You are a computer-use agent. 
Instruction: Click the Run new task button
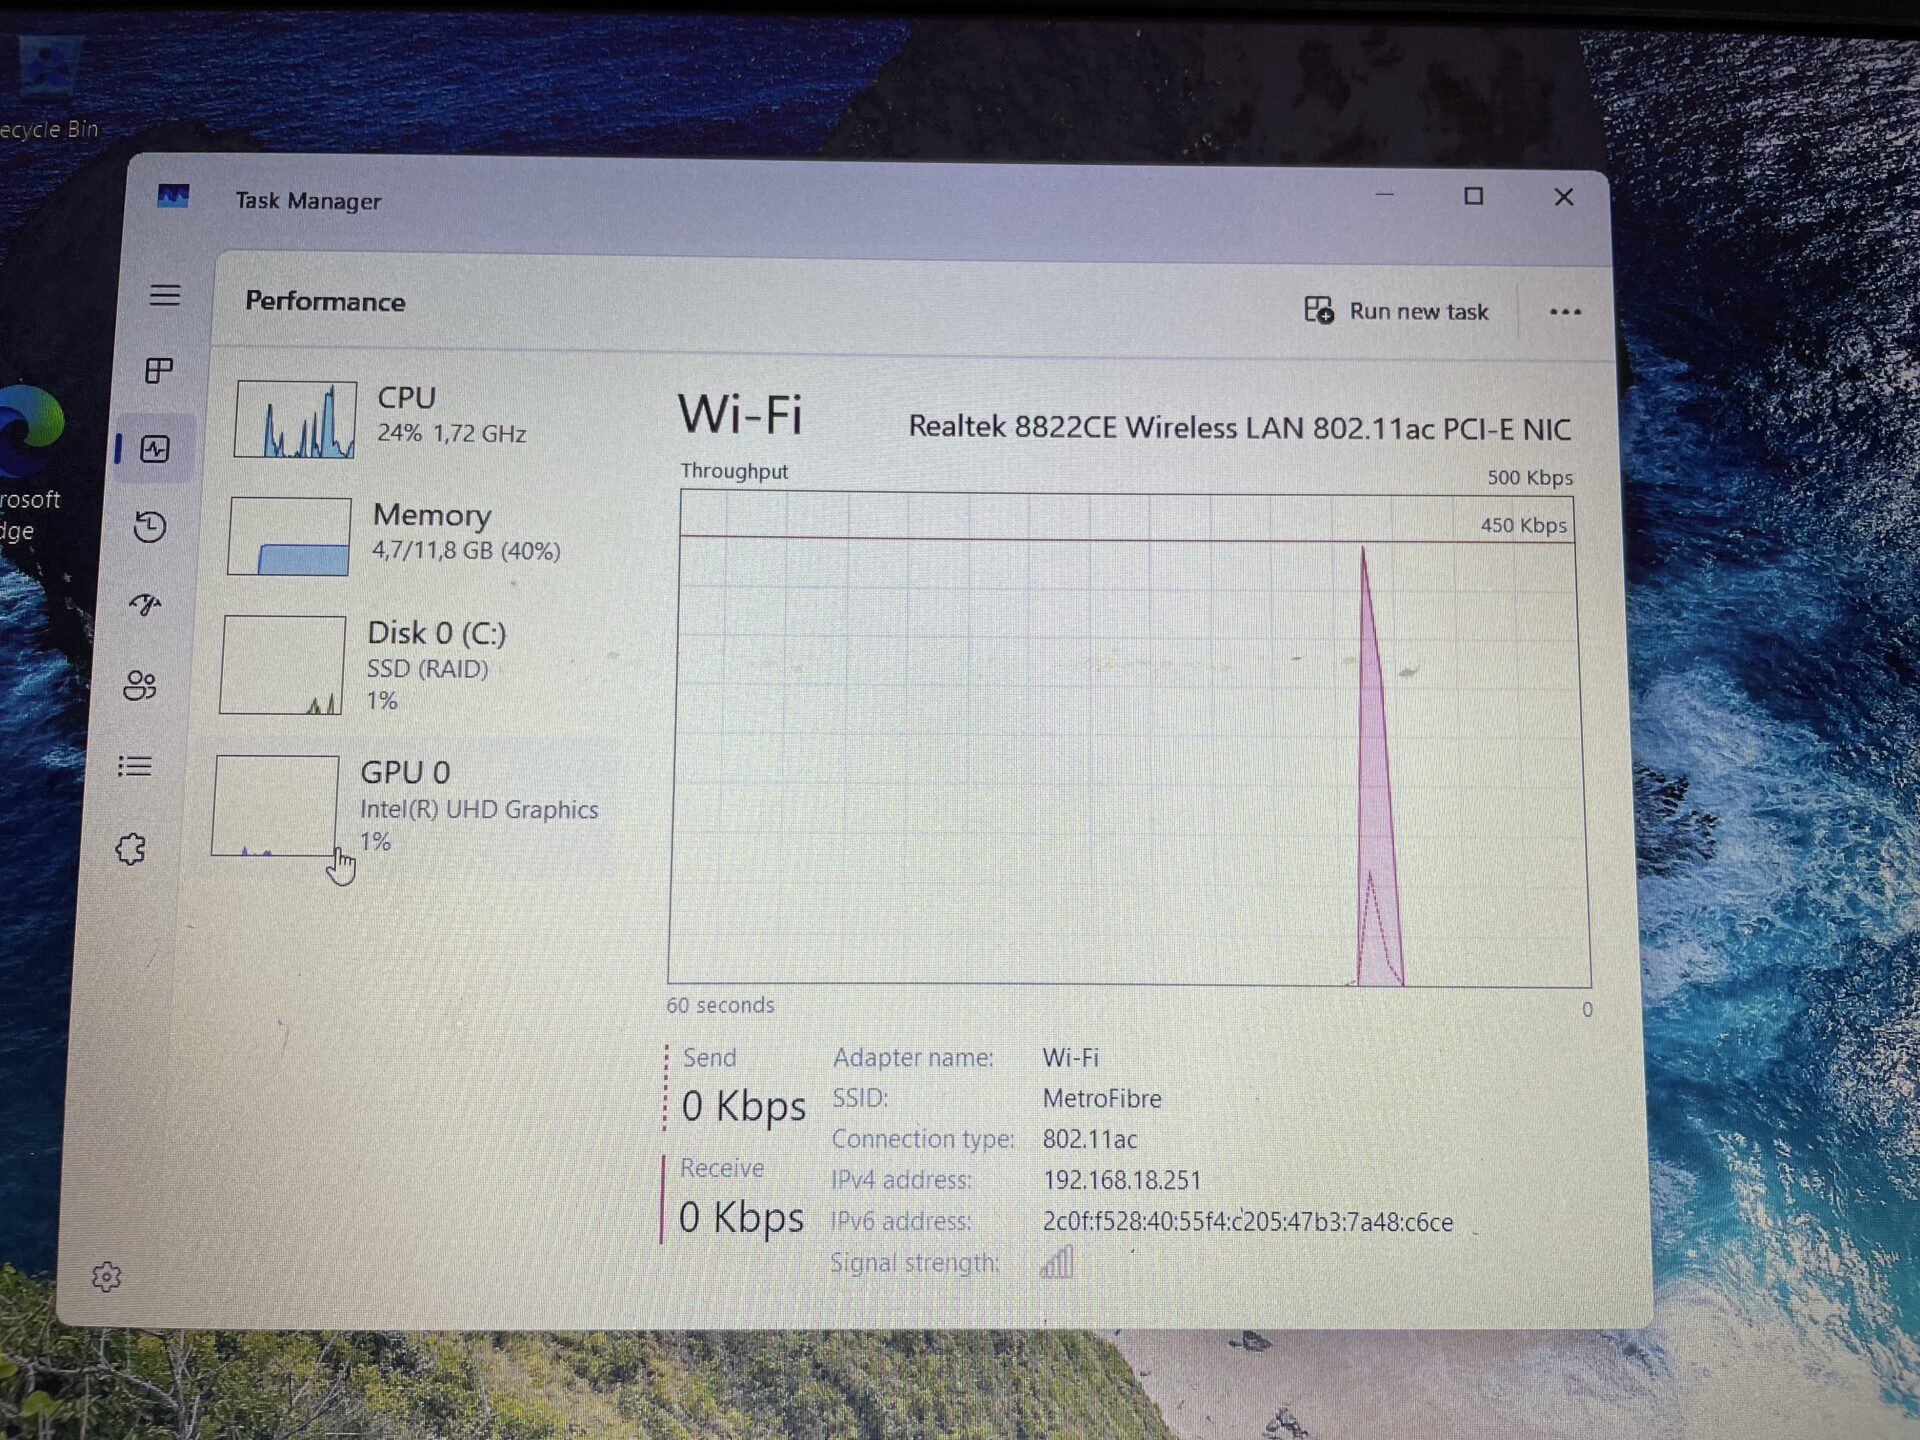click(1397, 311)
